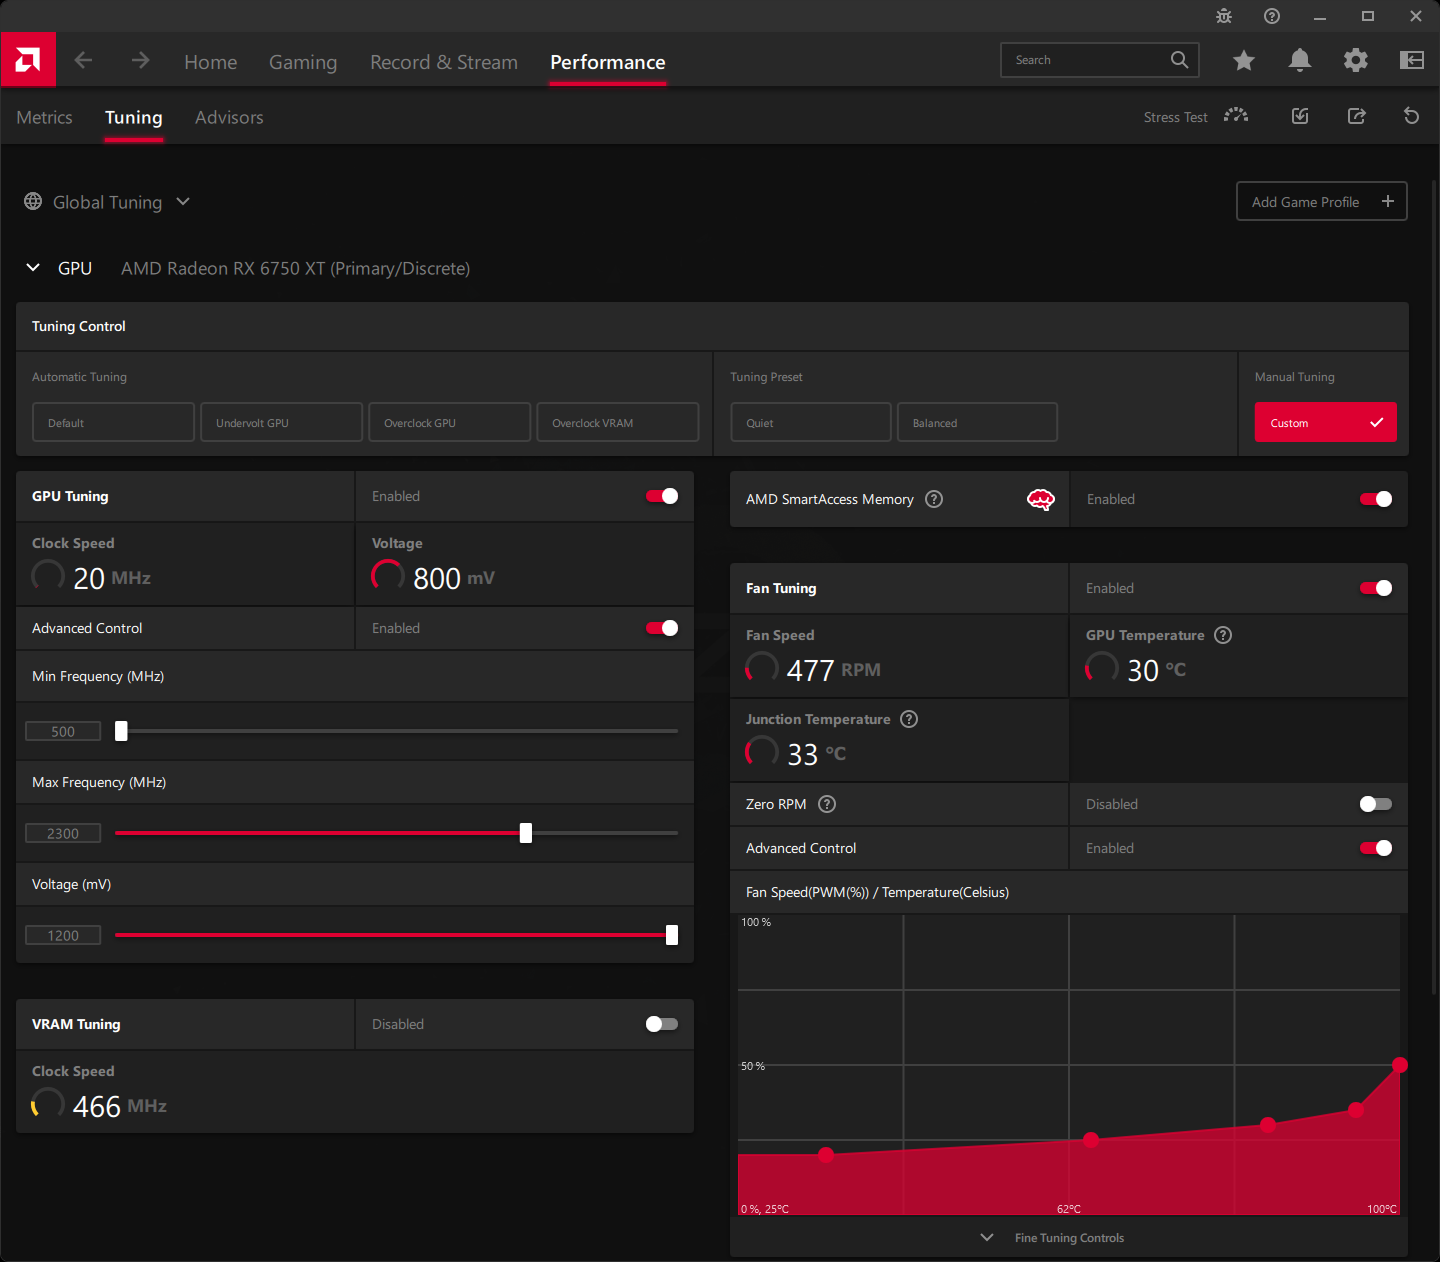Image resolution: width=1440 pixels, height=1262 pixels.
Task: Open the Record & Stream tab
Action: tap(444, 62)
